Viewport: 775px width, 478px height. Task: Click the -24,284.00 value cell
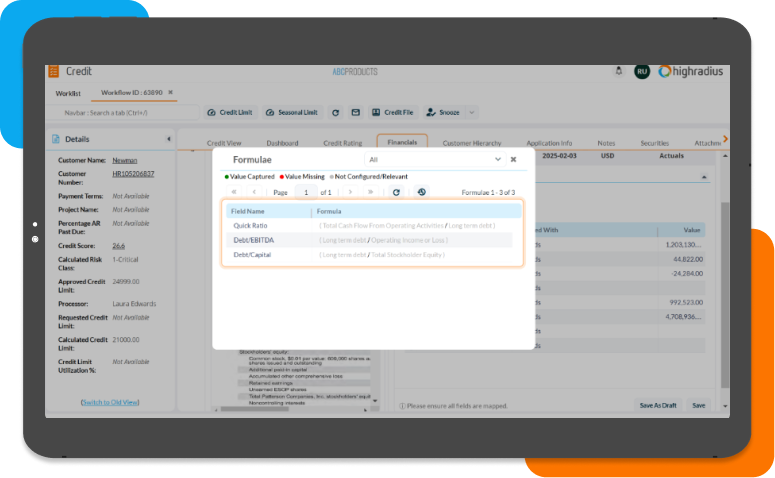click(x=681, y=273)
